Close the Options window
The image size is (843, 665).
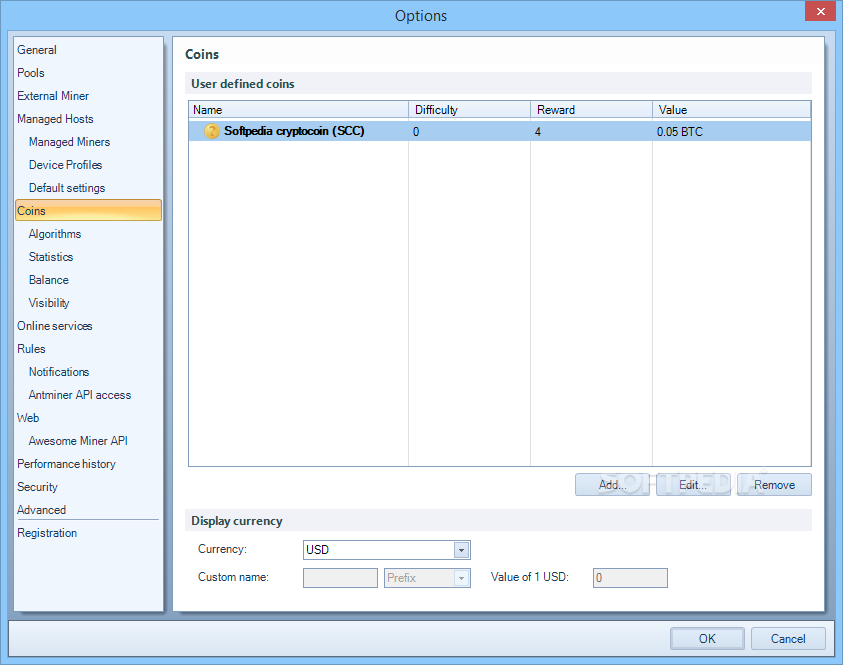pyautogui.click(x=820, y=11)
